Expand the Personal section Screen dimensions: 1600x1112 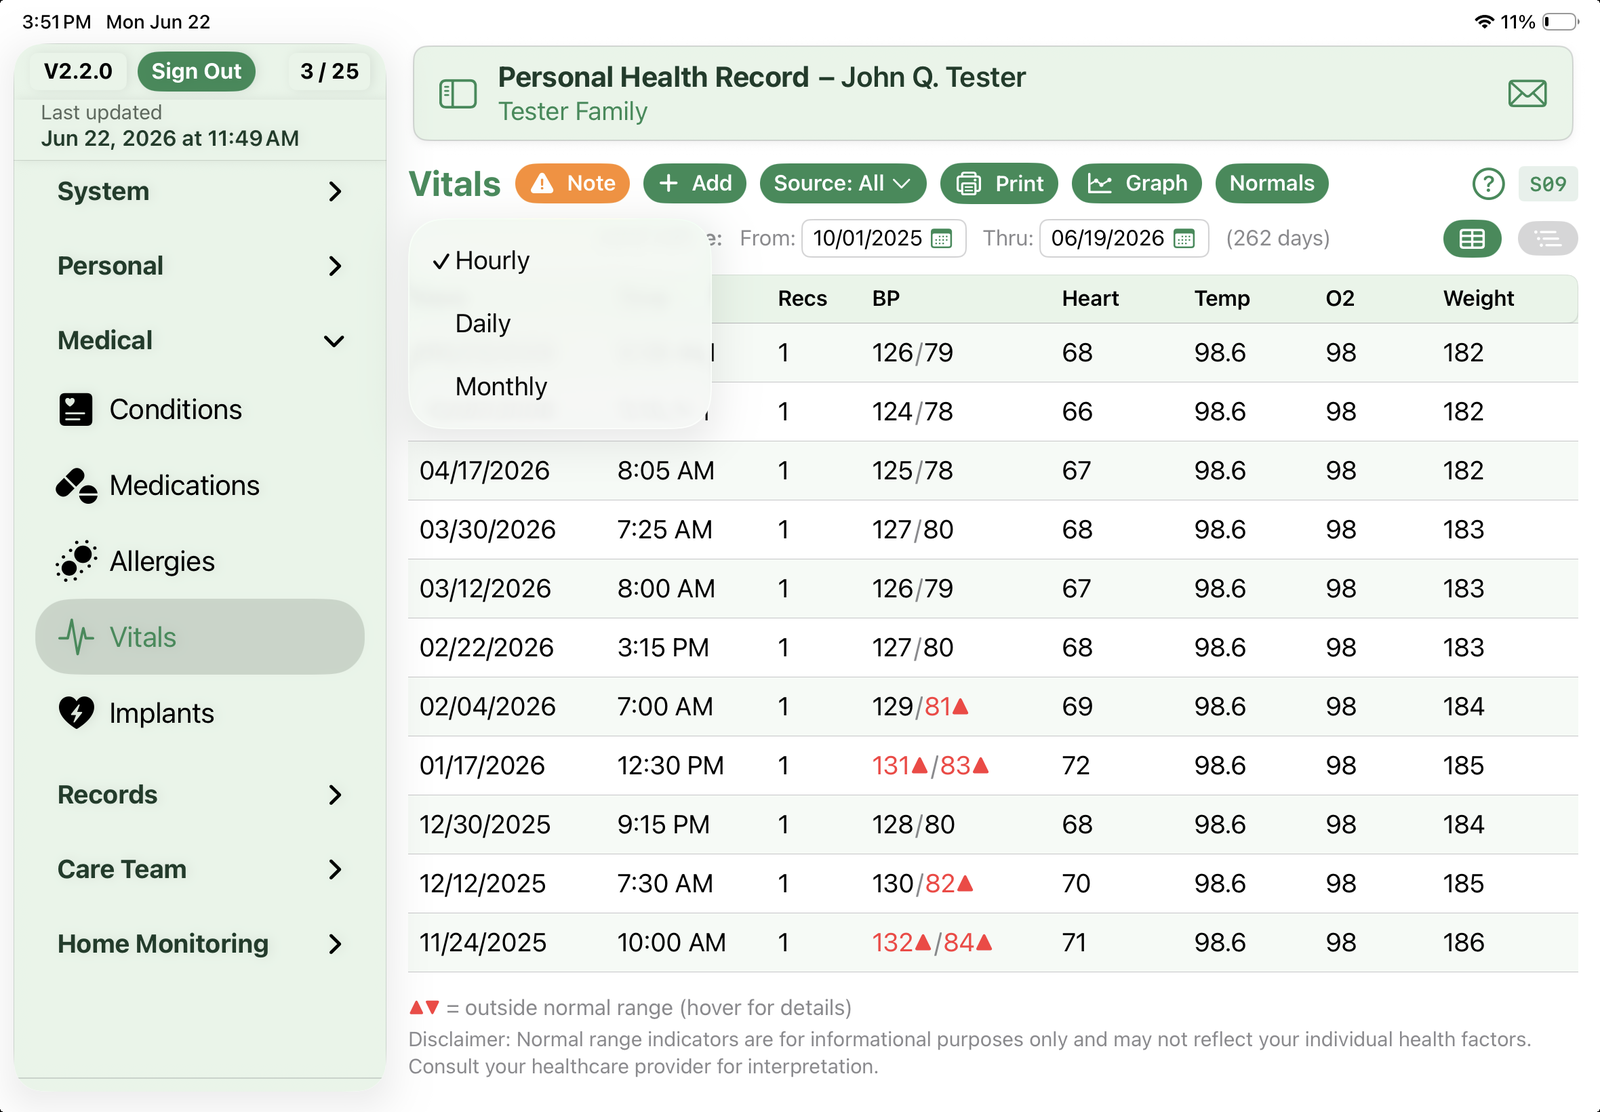point(200,266)
